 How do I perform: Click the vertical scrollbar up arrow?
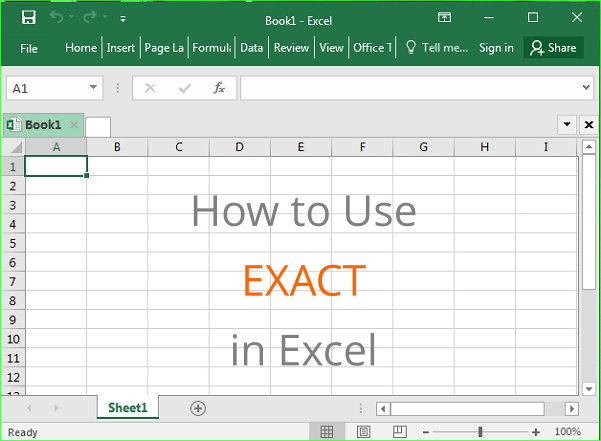589,147
